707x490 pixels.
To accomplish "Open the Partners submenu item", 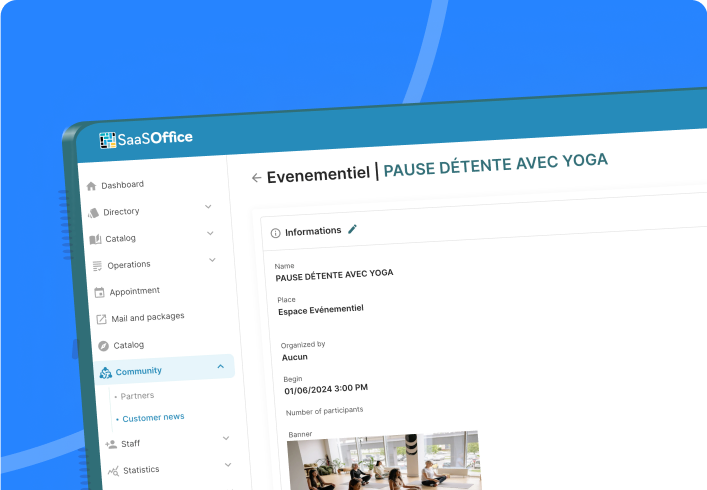I will [137, 396].
